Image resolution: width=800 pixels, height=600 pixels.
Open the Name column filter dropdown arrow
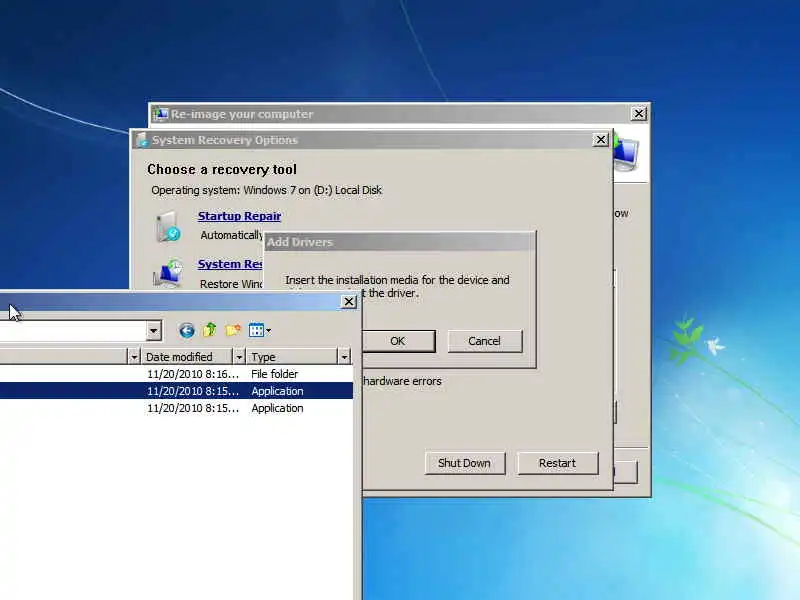pos(134,357)
